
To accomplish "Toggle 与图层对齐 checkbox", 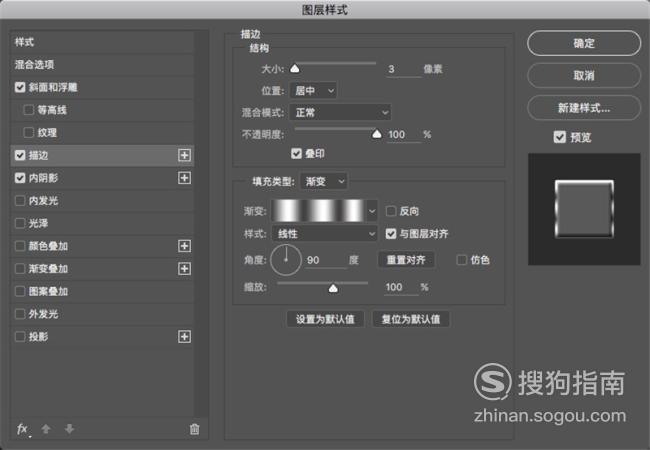I will (x=390, y=234).
